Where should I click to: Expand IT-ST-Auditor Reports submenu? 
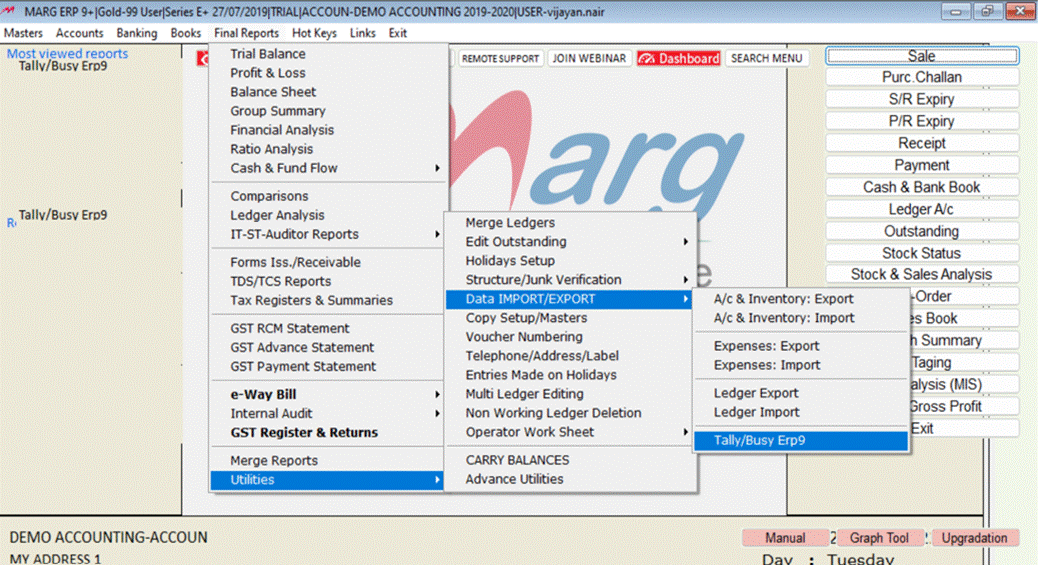(x=328, y=234)
